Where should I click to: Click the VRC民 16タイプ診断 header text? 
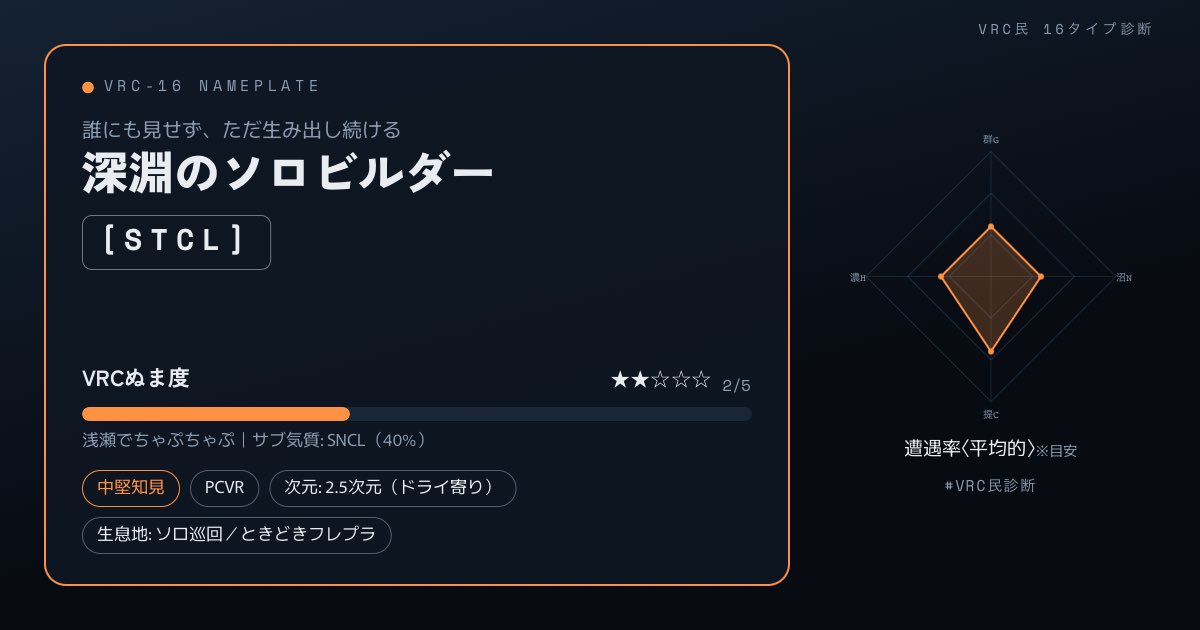click(1065, 29)
